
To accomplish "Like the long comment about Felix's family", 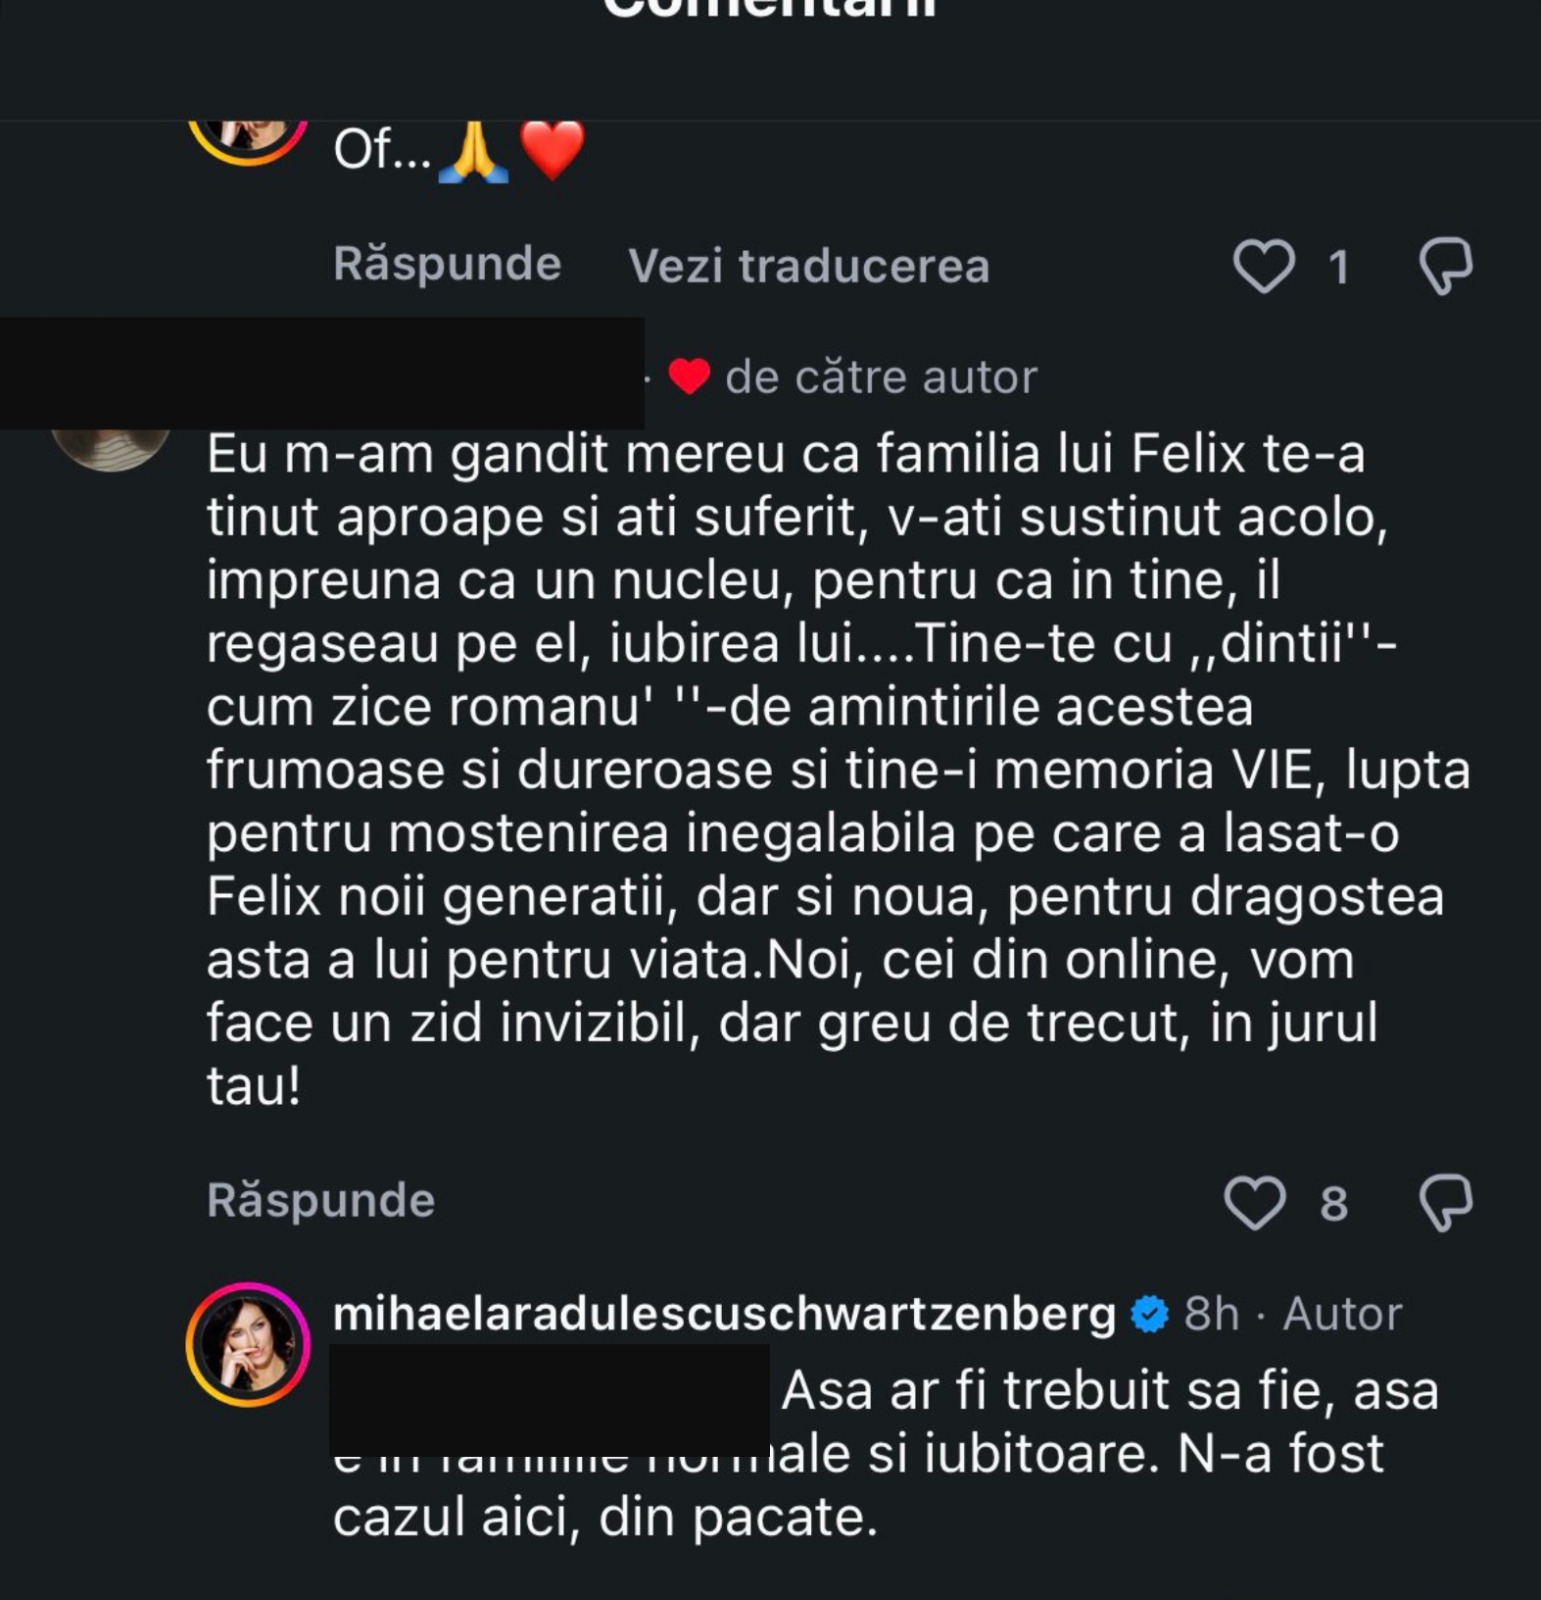I will (1255, 1202).
